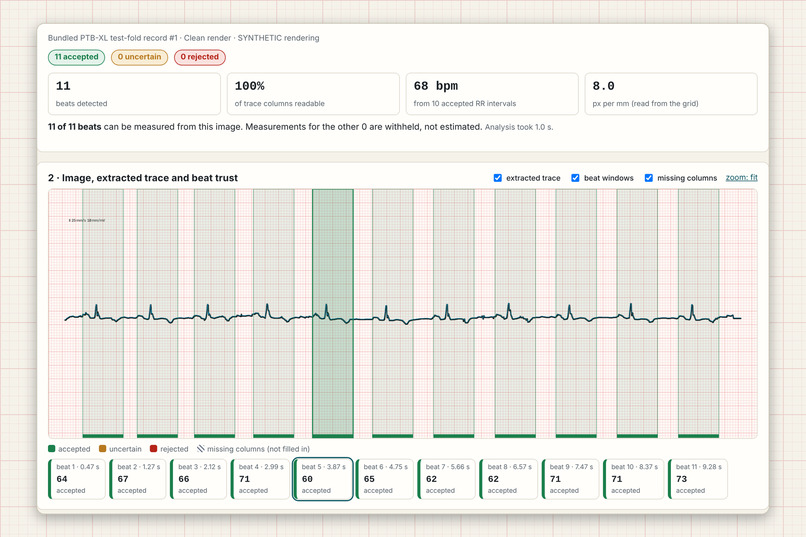Image resolution: width=806 pixels, height=537 pixels.
Task: Disable the missing columns checkbox
Action: (649, 178)
